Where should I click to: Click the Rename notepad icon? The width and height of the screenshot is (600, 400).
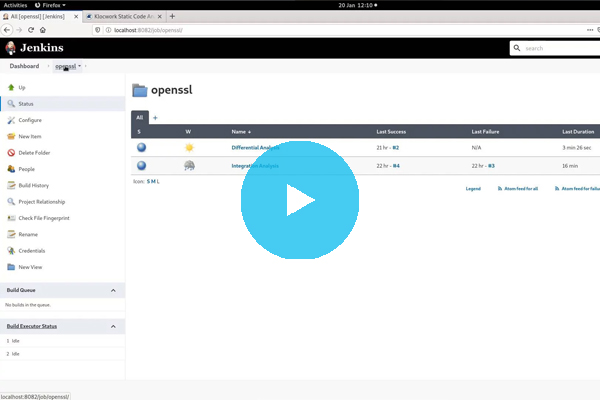click(11, 234)
